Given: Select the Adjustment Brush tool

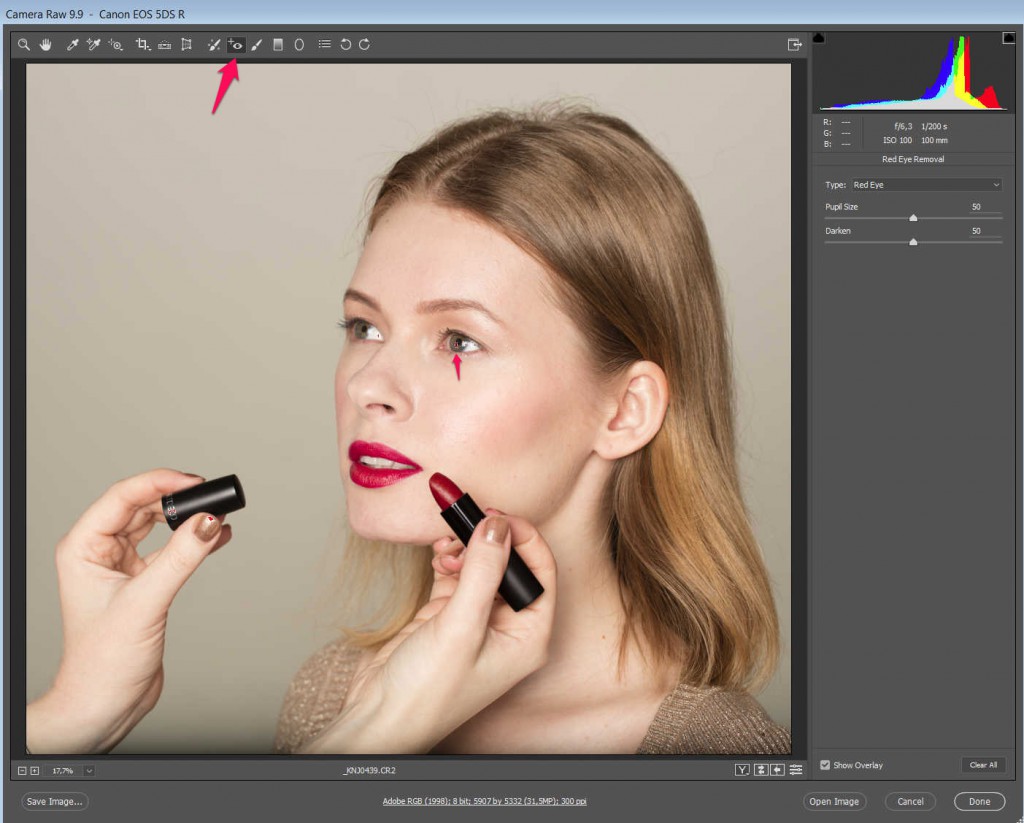Looking at the screenshot, I should point(257,45).
